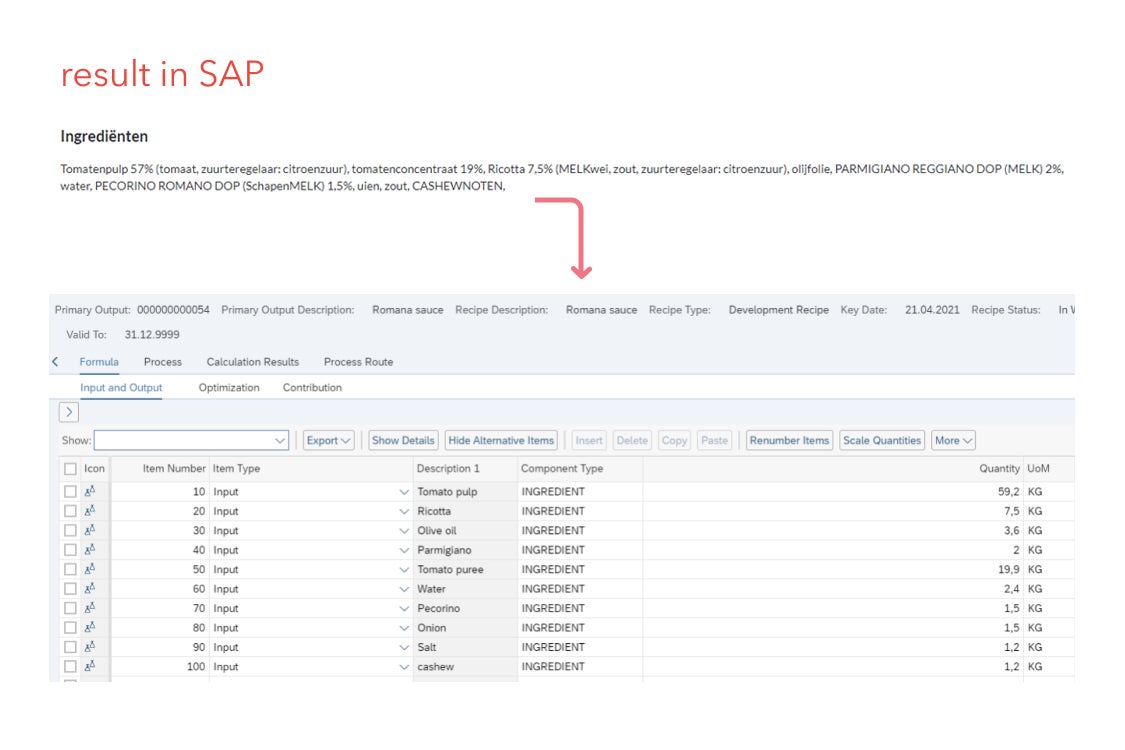Click the ingredient icon in the Ricotta row
The image size is (1125, 750).
90,511
